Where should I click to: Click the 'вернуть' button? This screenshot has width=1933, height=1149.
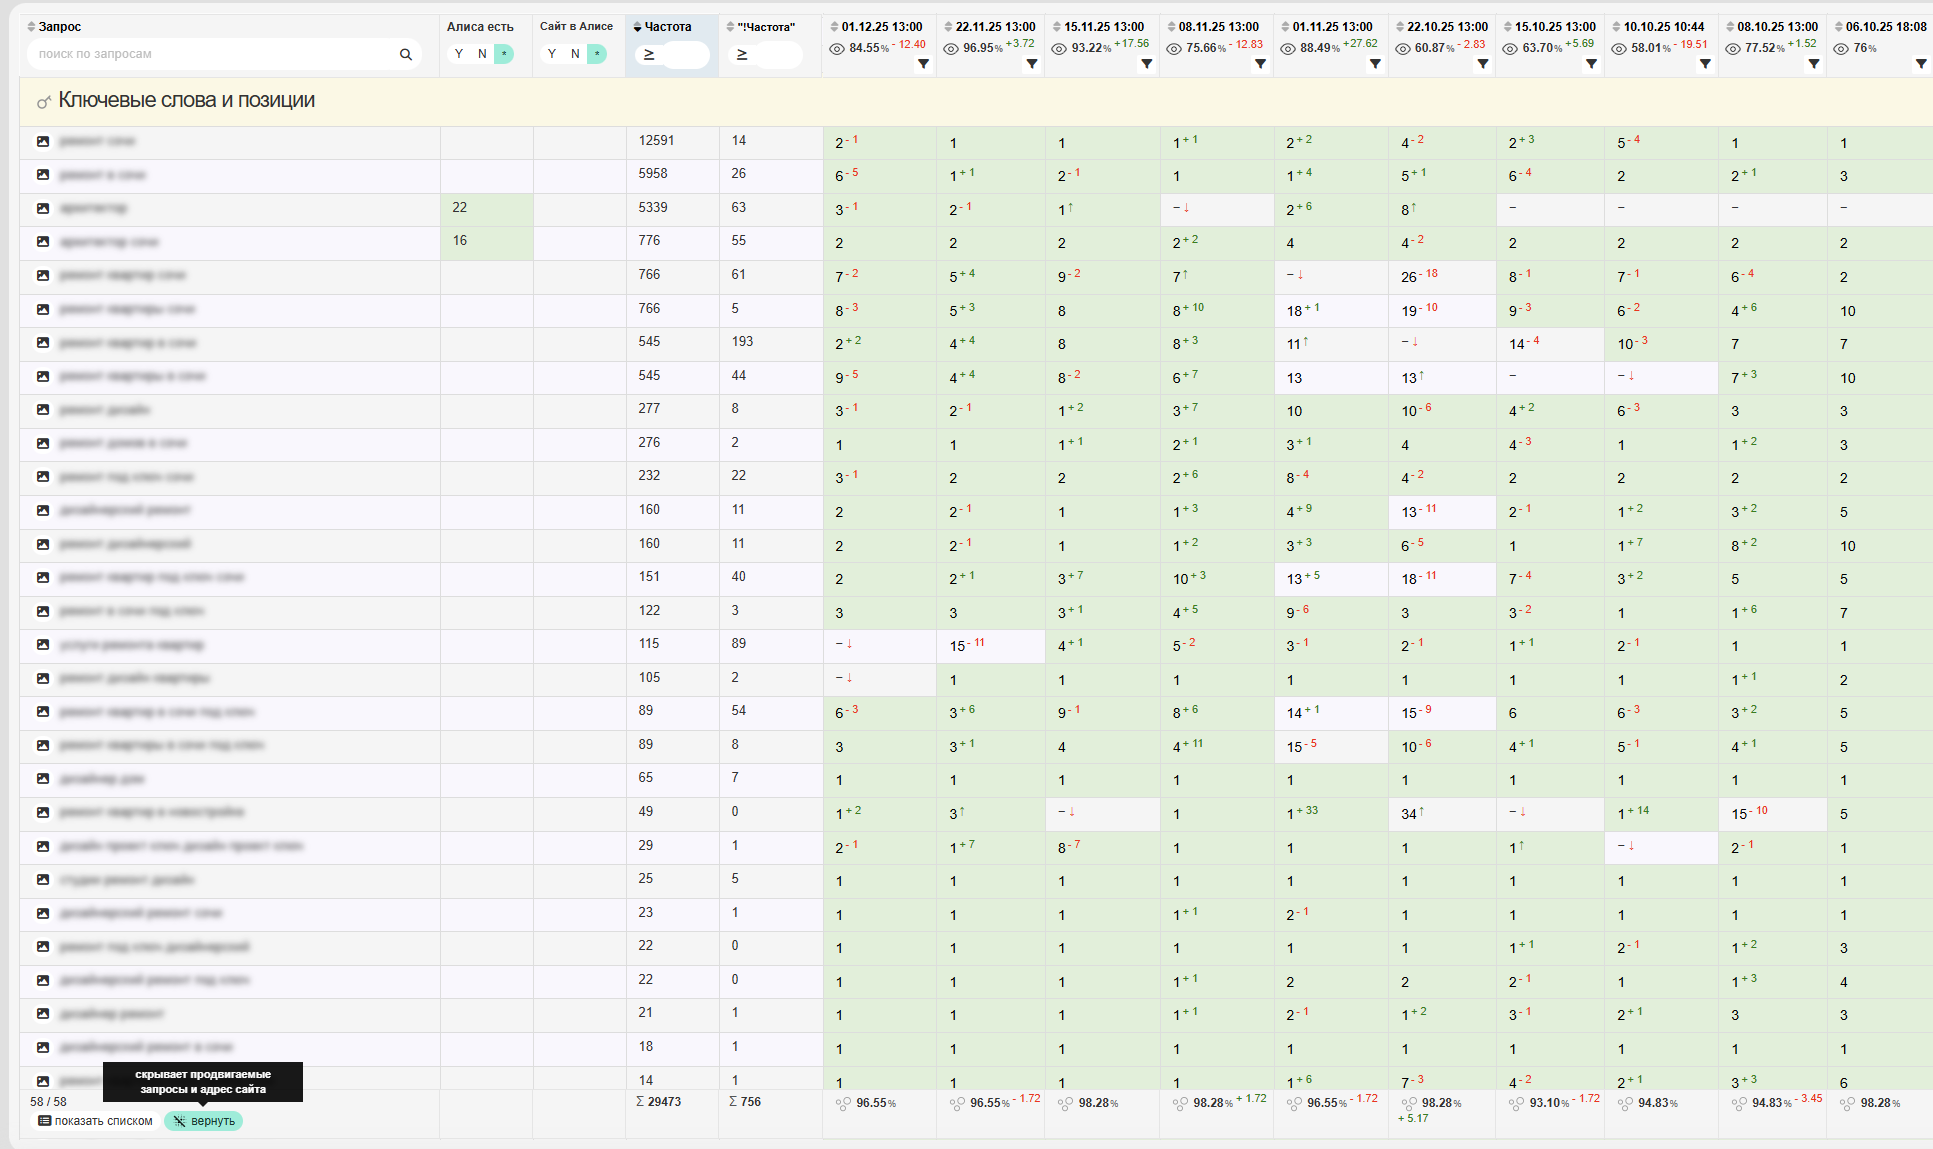pos(204,1121)
